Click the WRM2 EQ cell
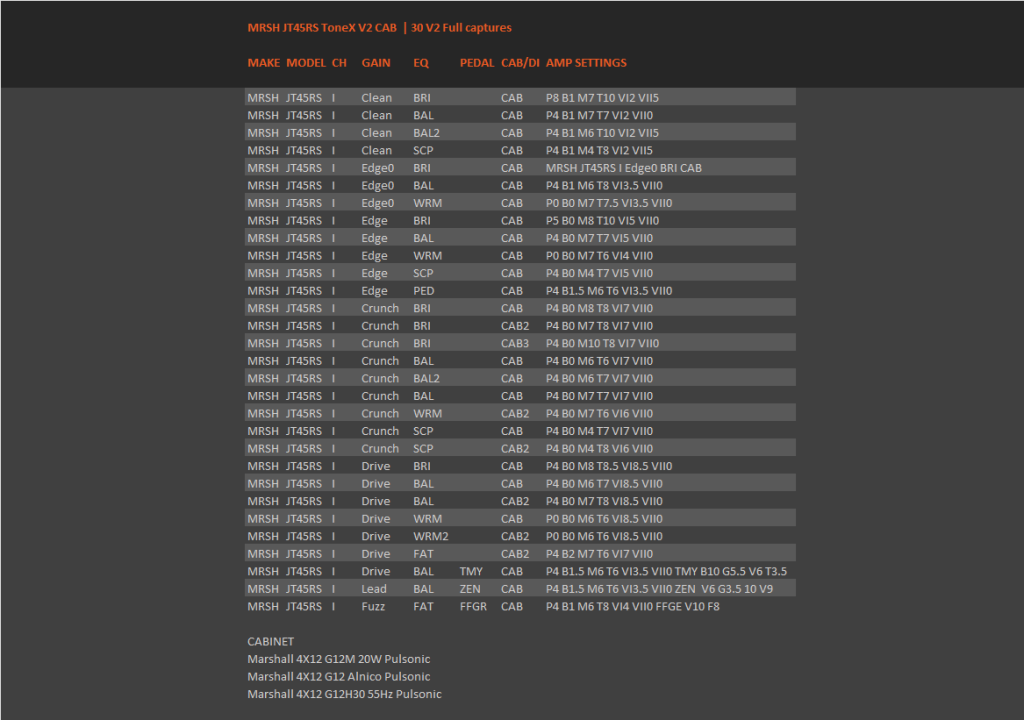The width and height of the screenshot is (1024, 720). click(431, 536)
